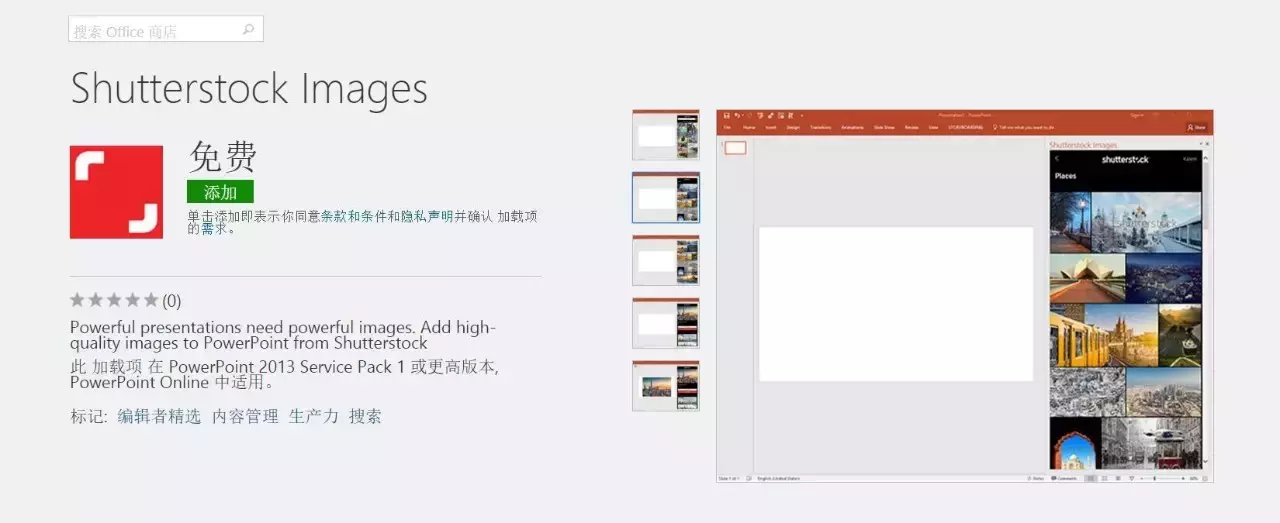Open the 搜索 tag
This screenshot has width=1280, height=523.
[365, 416]
